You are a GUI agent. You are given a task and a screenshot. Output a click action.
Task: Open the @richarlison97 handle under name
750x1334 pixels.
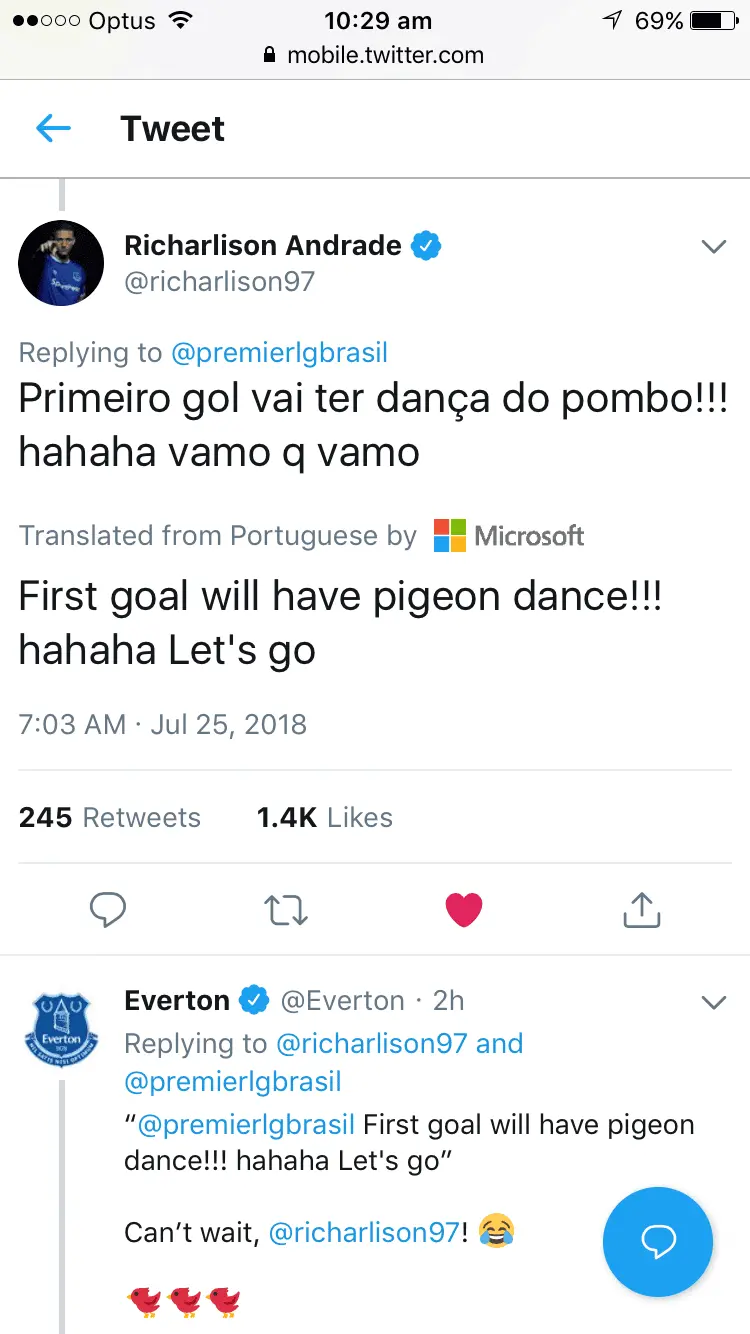pos(219,282)
